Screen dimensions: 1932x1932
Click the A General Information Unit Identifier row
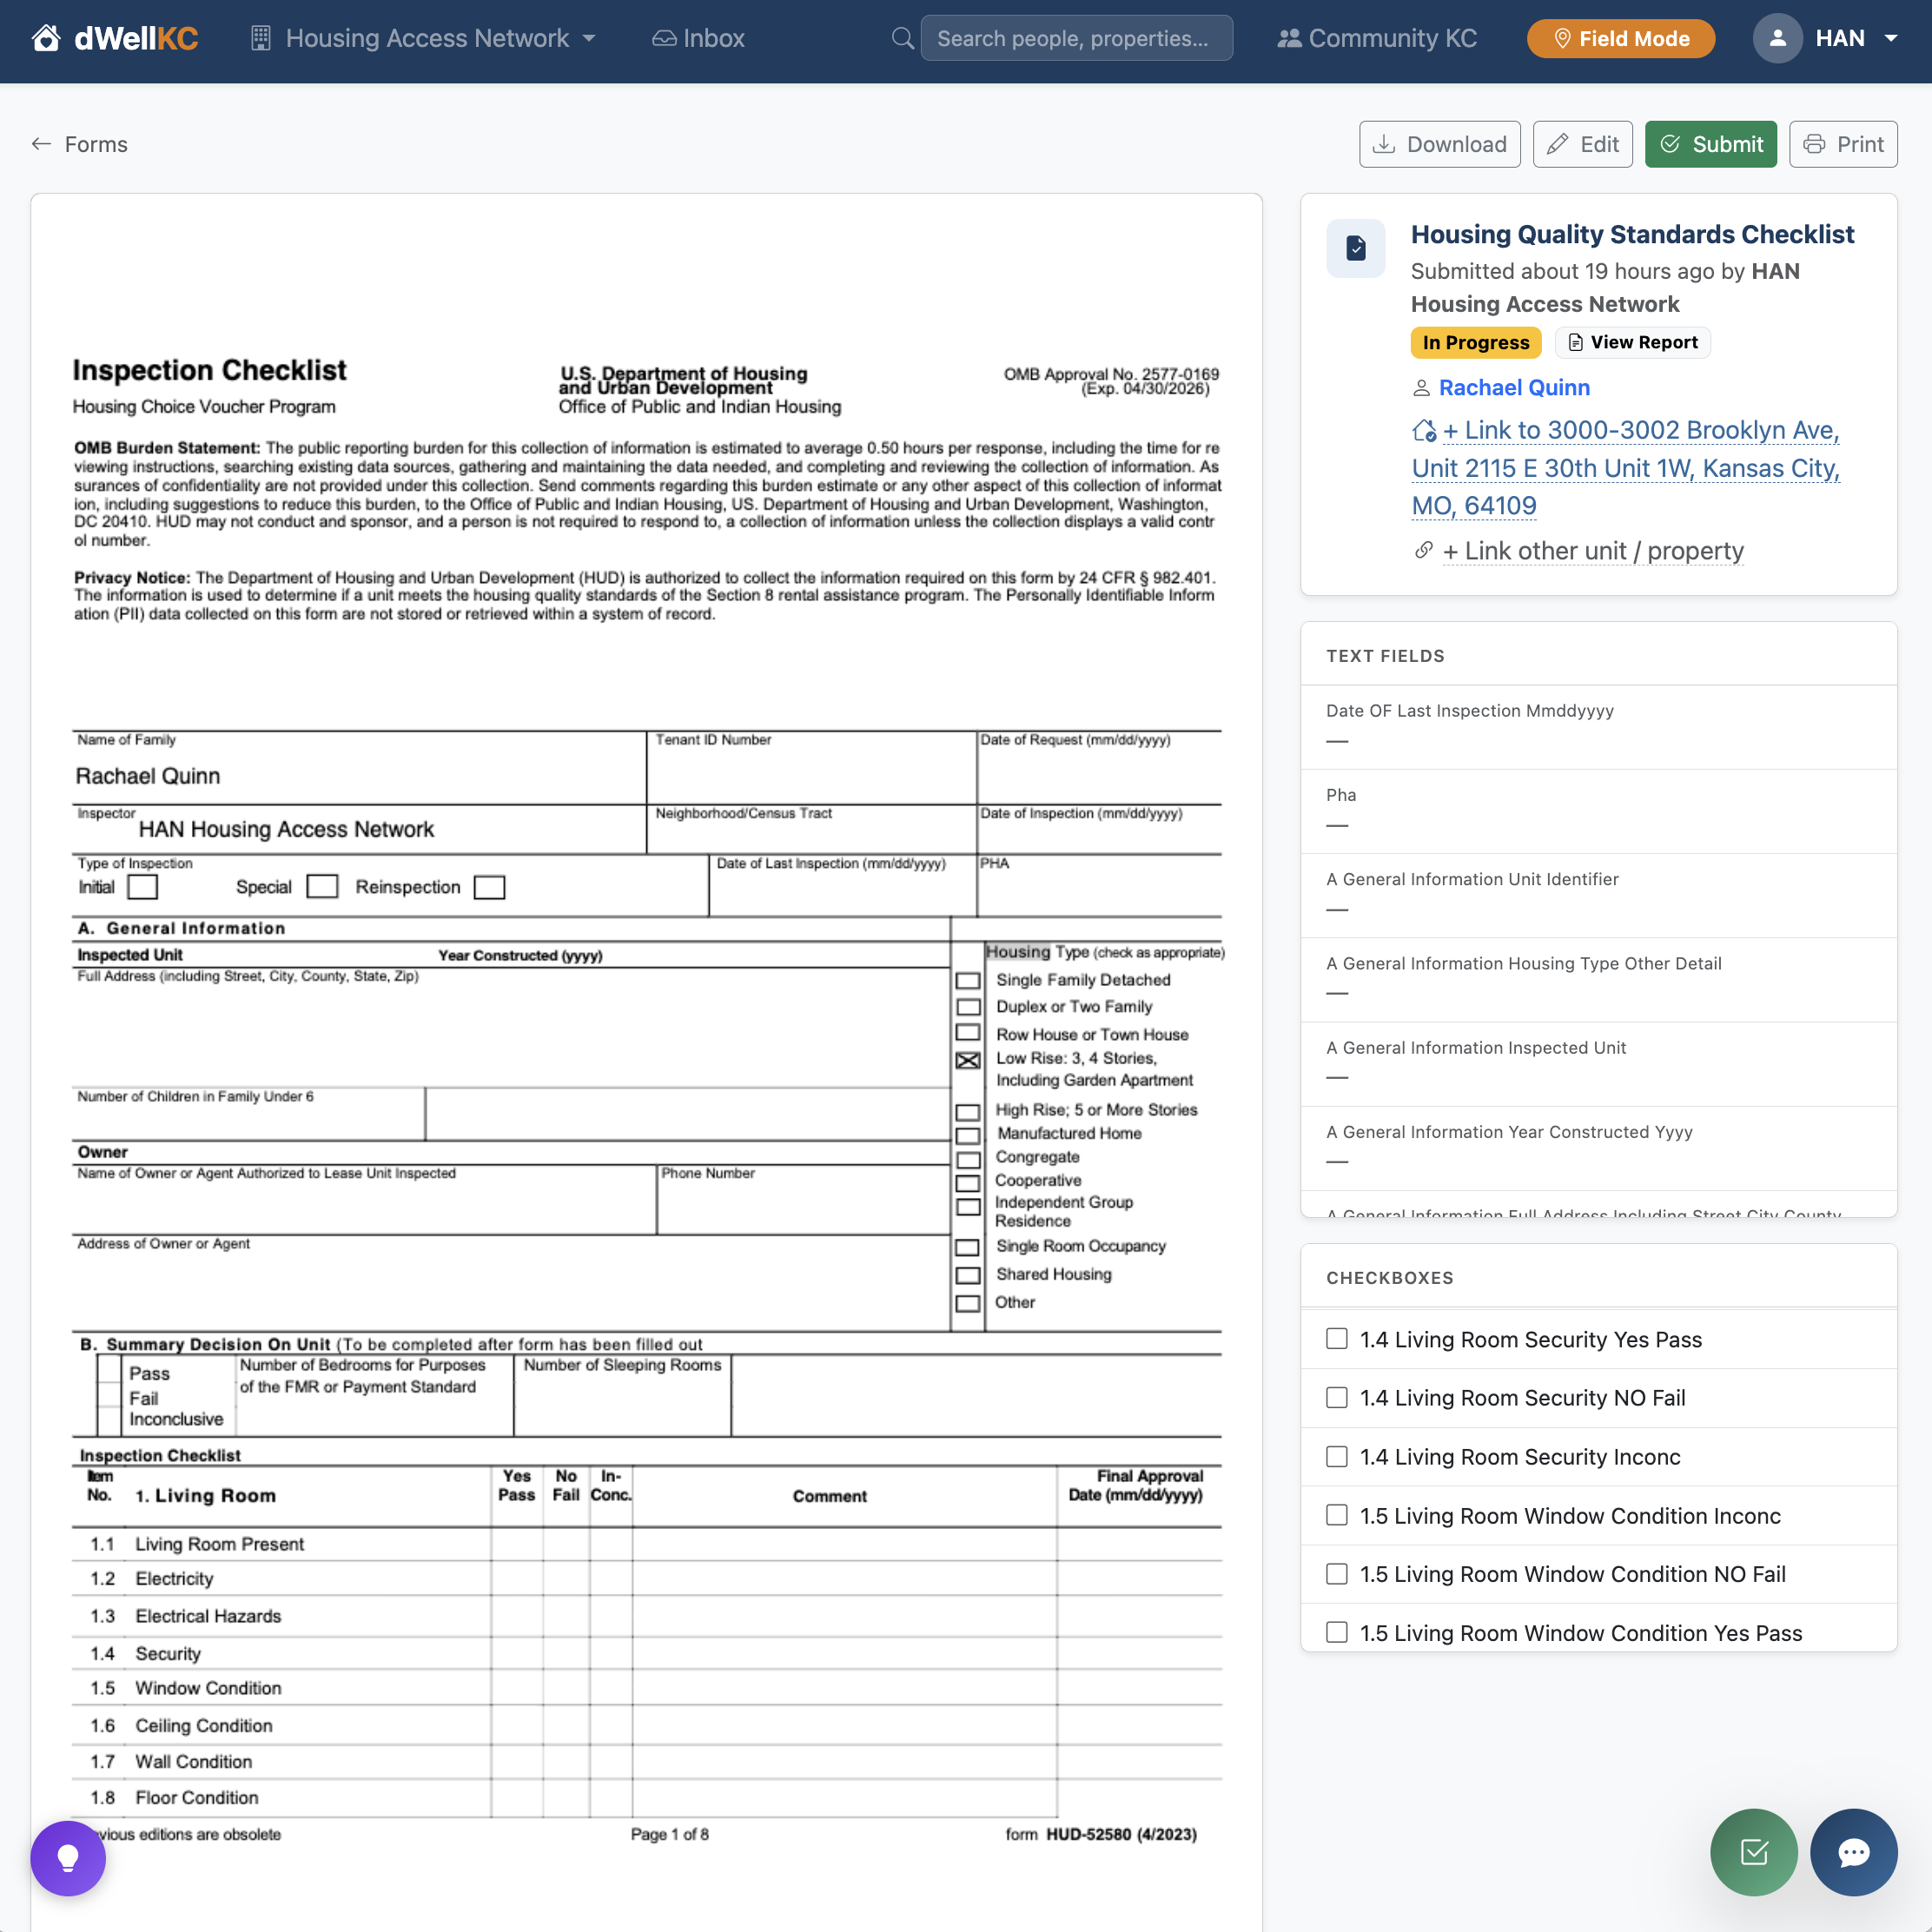point(1599,895)
